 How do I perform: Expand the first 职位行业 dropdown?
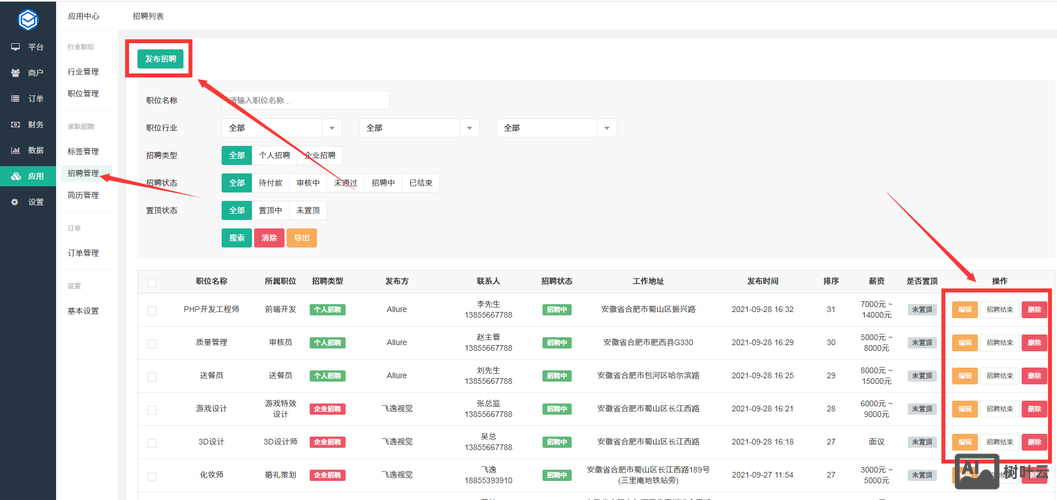pyautogui.click(x=281, y=128)
